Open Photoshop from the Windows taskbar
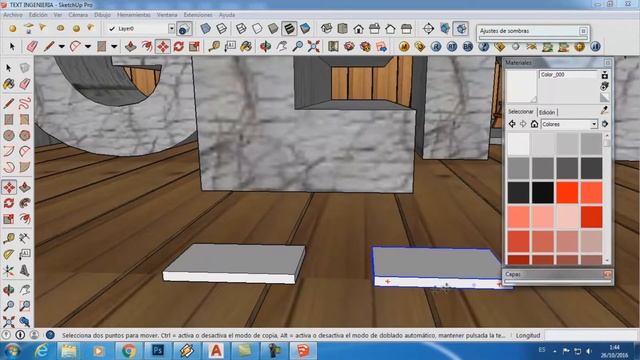This screenshot has height=360, width=640. [x=158, y=351]
